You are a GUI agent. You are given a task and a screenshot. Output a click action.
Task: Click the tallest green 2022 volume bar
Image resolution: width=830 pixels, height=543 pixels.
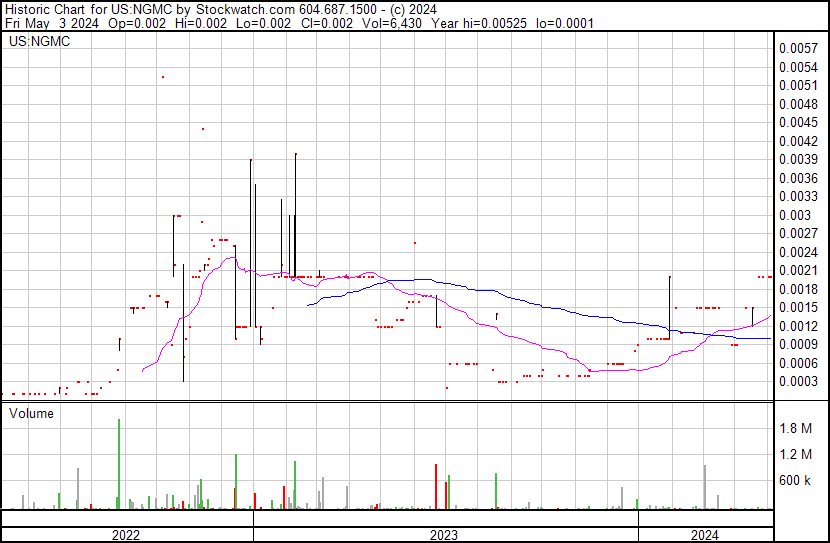tap(119, 464)
